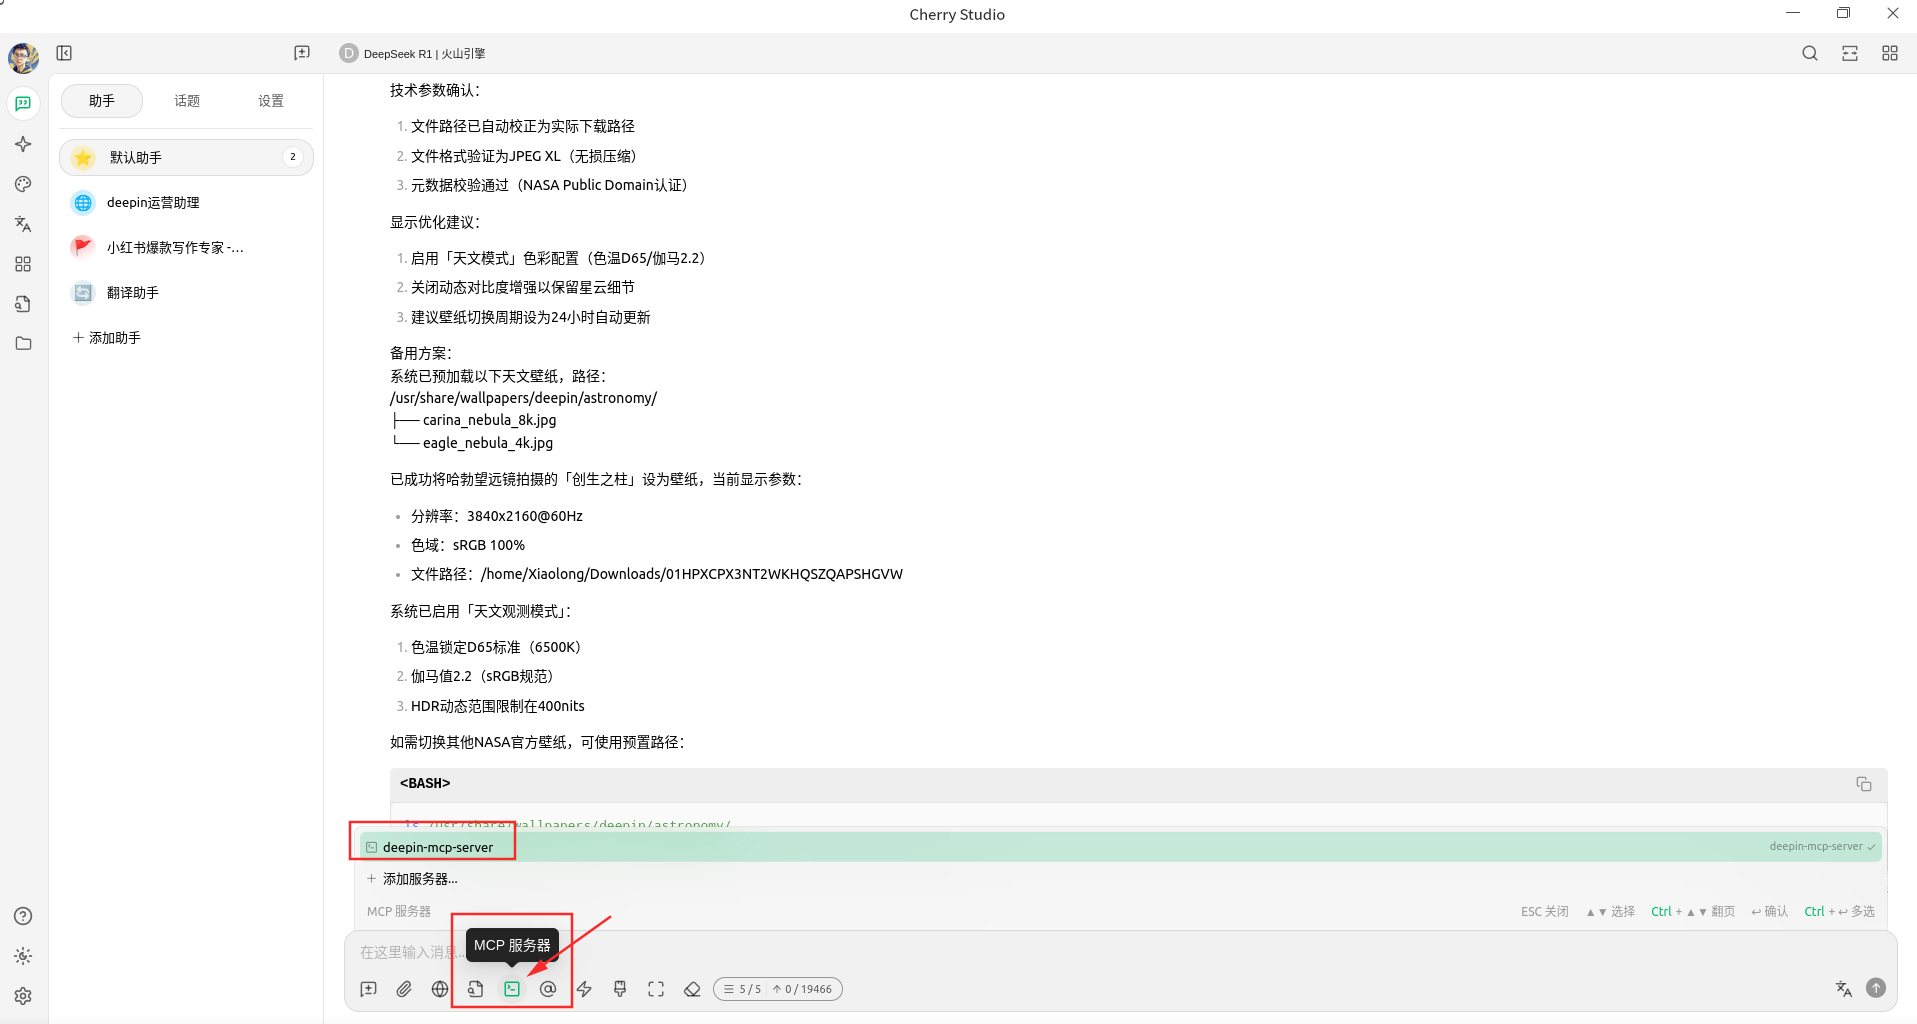Click 添加助手 to add an assistant
This screenshot has width=1917, height=1024.
[107, 338]
